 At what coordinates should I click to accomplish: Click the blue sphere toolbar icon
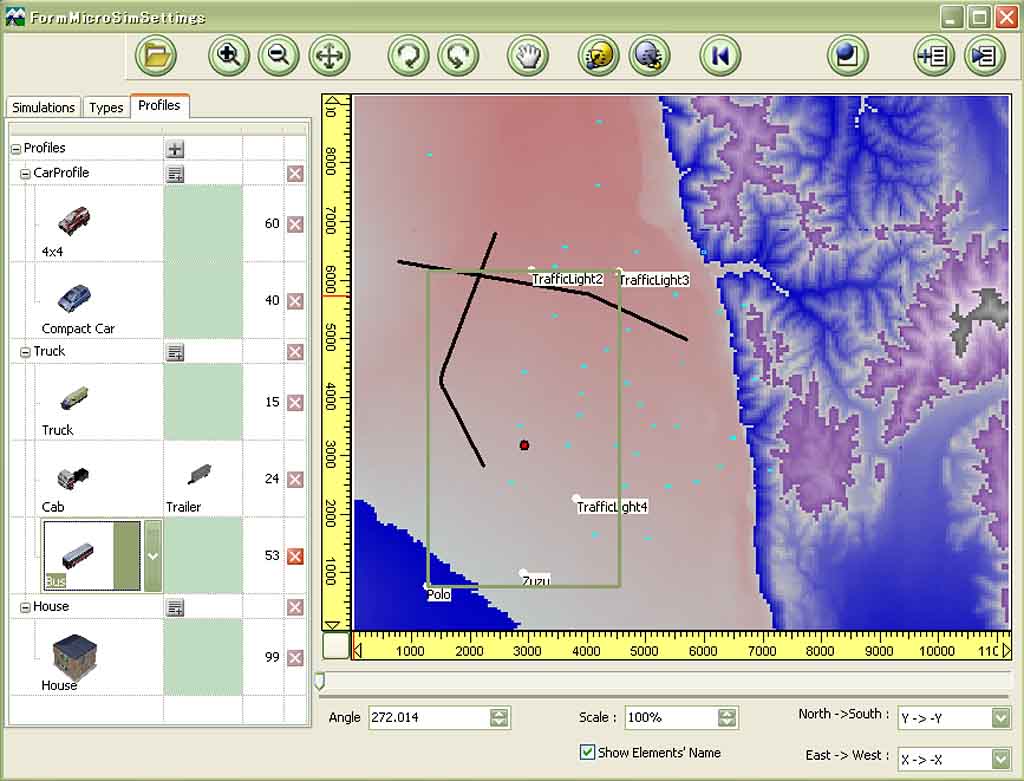(847, 55)
